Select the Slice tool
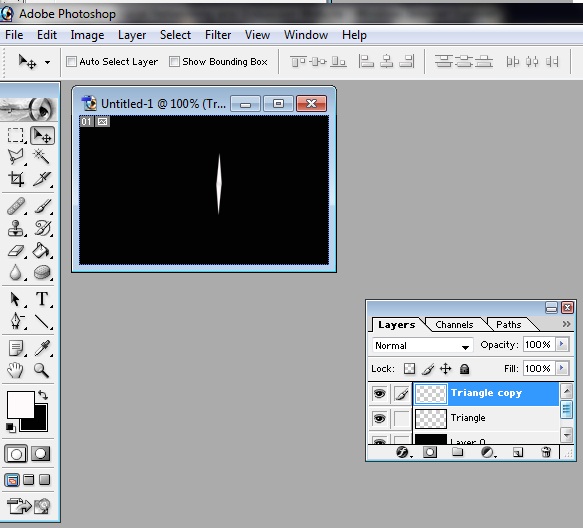 [x=41, y=179]
